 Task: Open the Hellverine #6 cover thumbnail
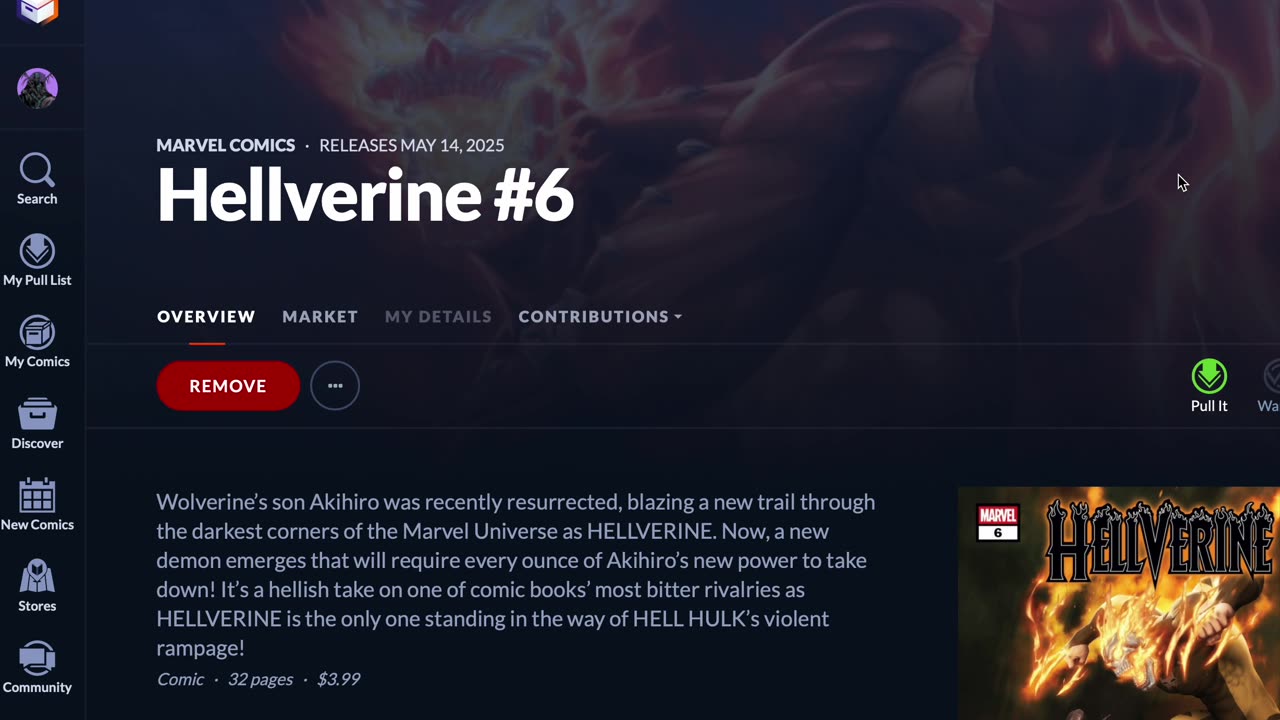(1119, 603)
